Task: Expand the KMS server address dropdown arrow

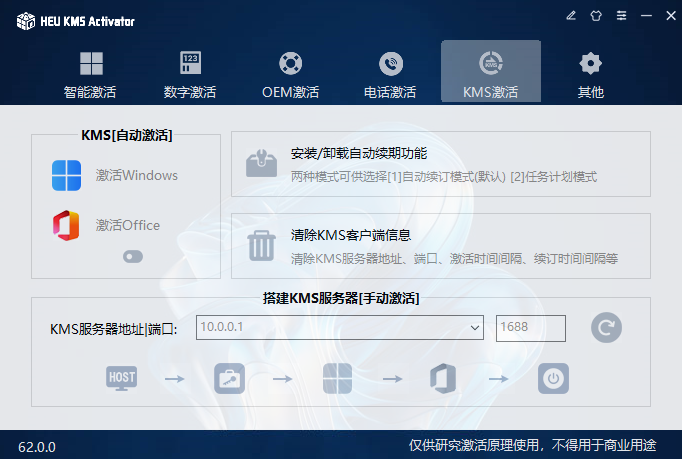Action: (x=475, y=328)
